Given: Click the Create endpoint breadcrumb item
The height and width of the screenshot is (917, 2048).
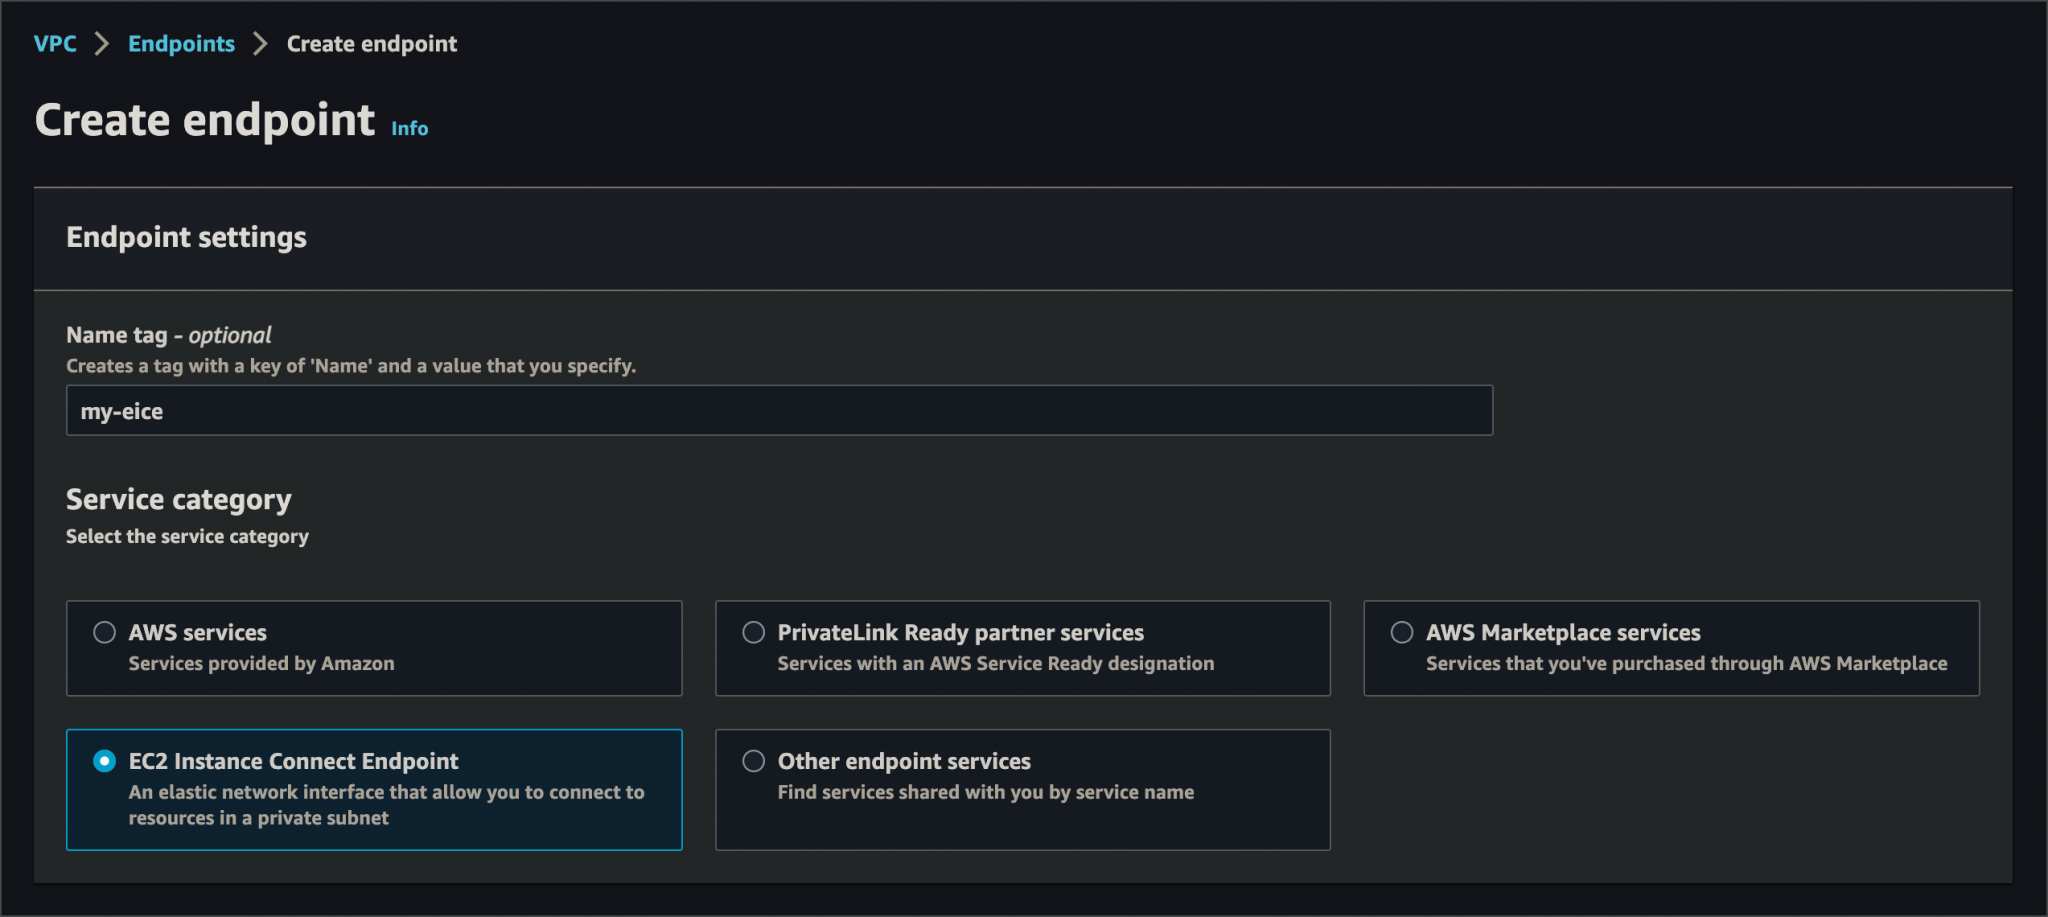Looking at the screenshot, I should pos(371,43).
